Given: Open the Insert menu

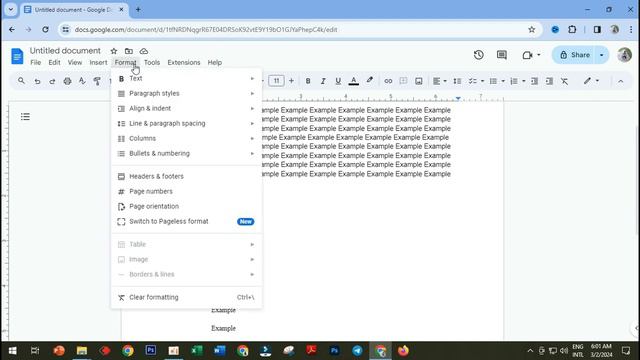Looking at the screenshot, I should [98, 62].
